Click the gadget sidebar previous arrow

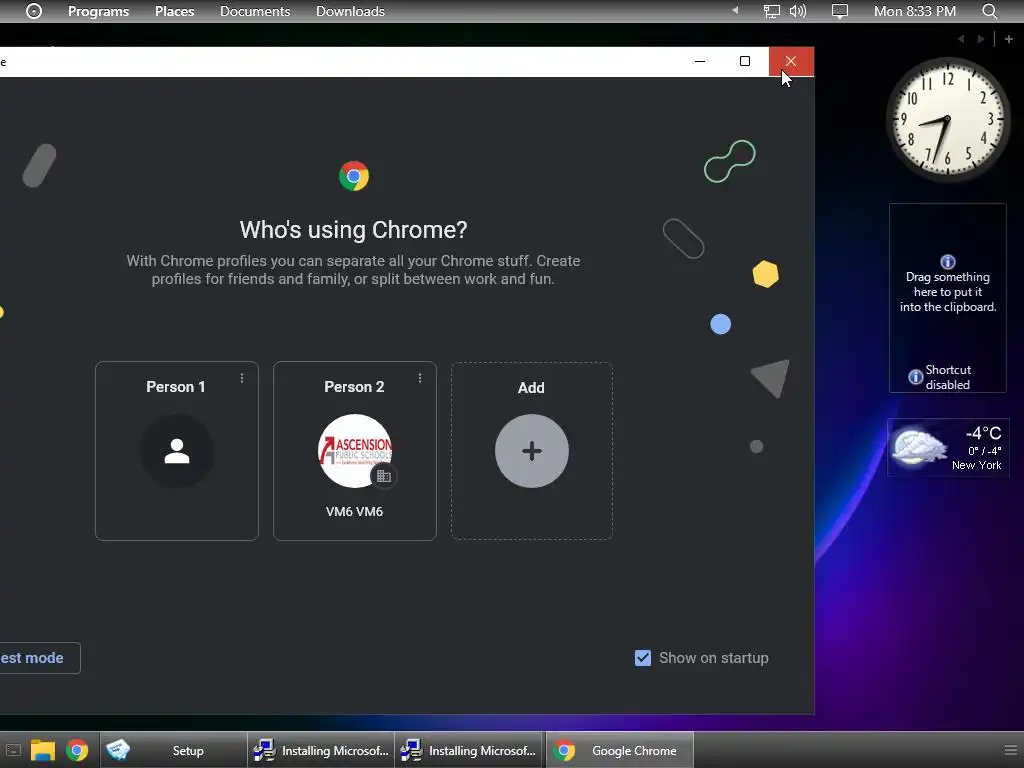(x=961, y=39)
